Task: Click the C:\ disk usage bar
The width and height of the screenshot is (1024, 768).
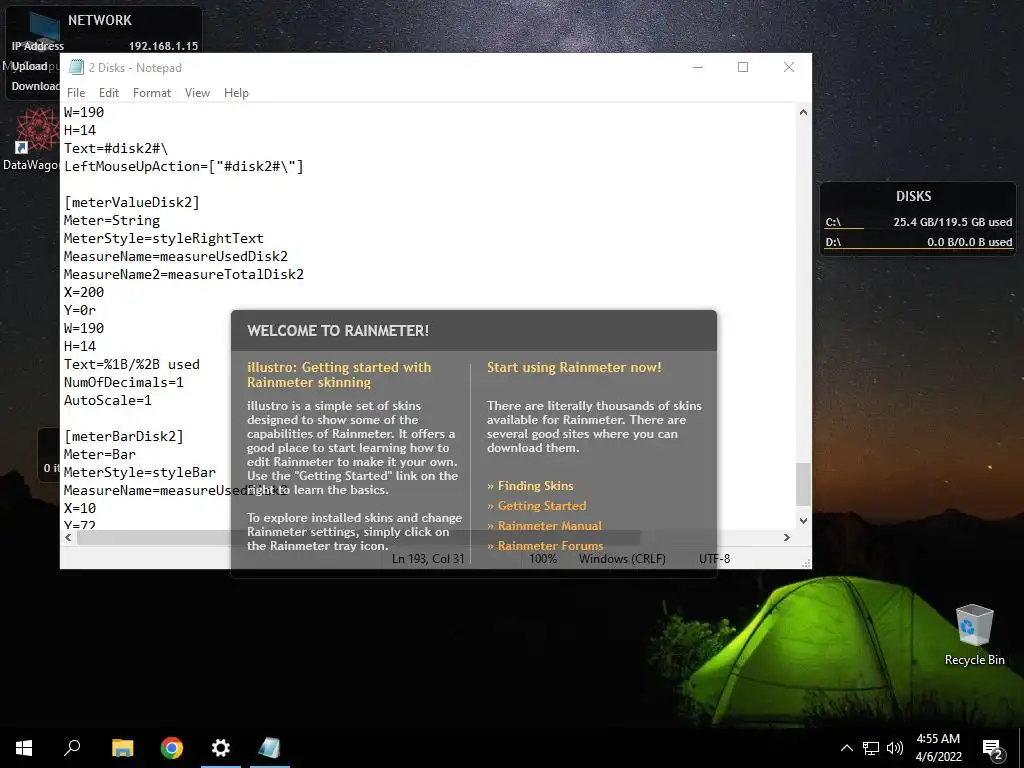Action: (844, 229)
